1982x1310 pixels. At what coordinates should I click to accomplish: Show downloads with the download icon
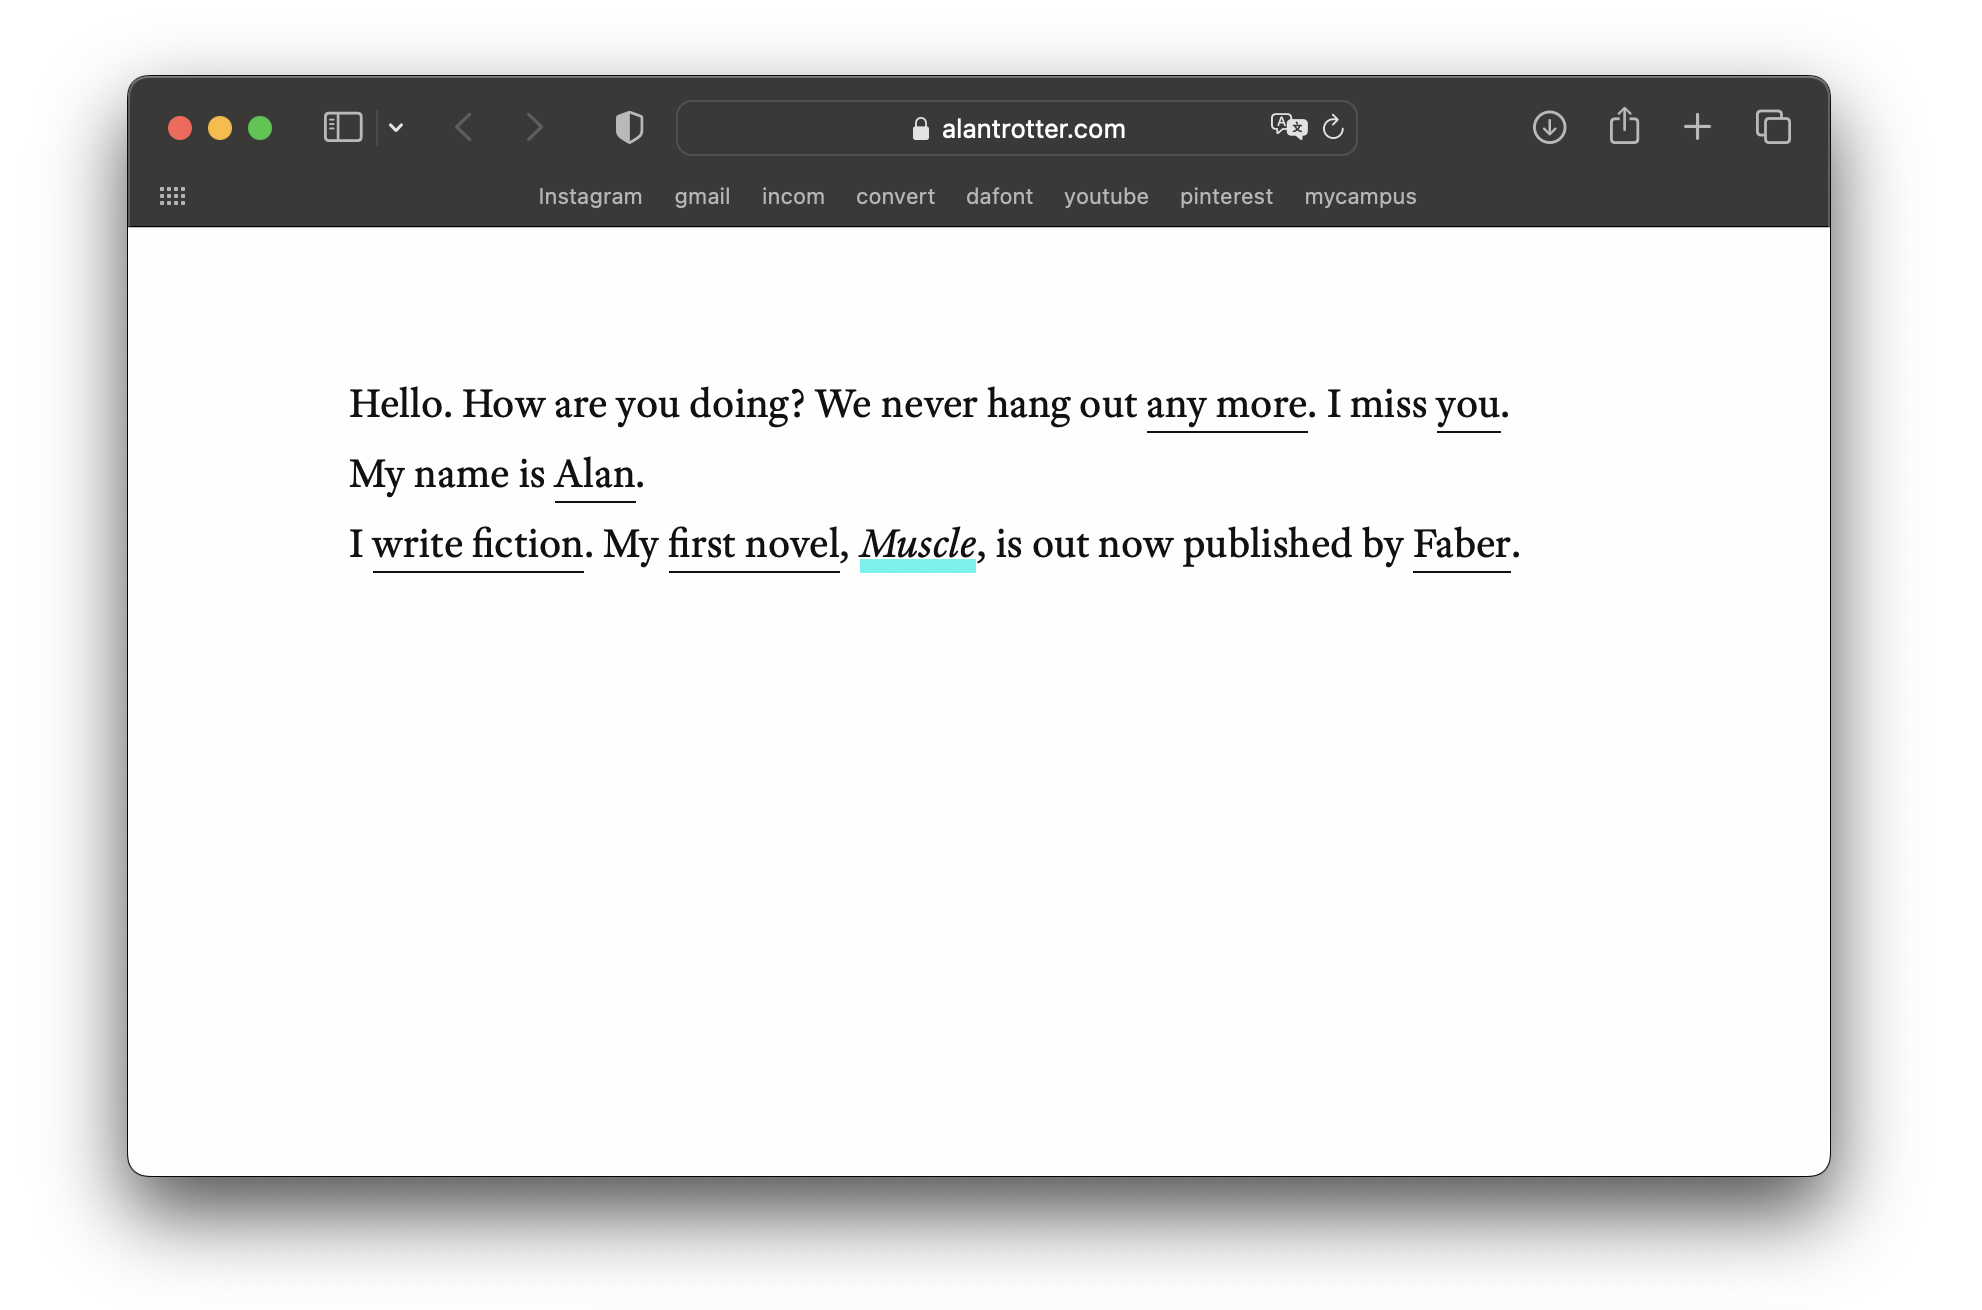pyautogui.click(x=1549, y=127)
